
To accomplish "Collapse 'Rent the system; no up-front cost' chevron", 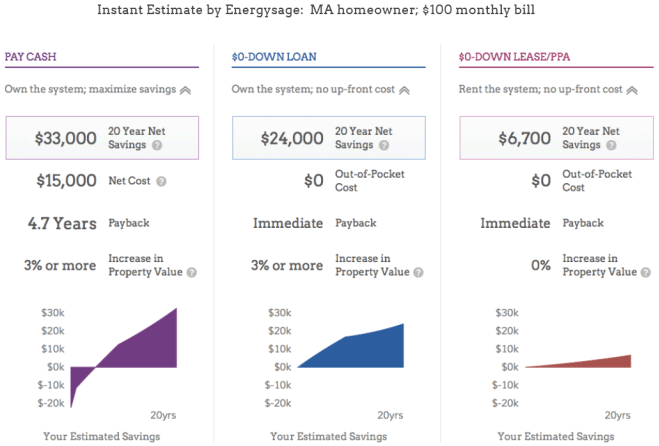I will [632, 90].
